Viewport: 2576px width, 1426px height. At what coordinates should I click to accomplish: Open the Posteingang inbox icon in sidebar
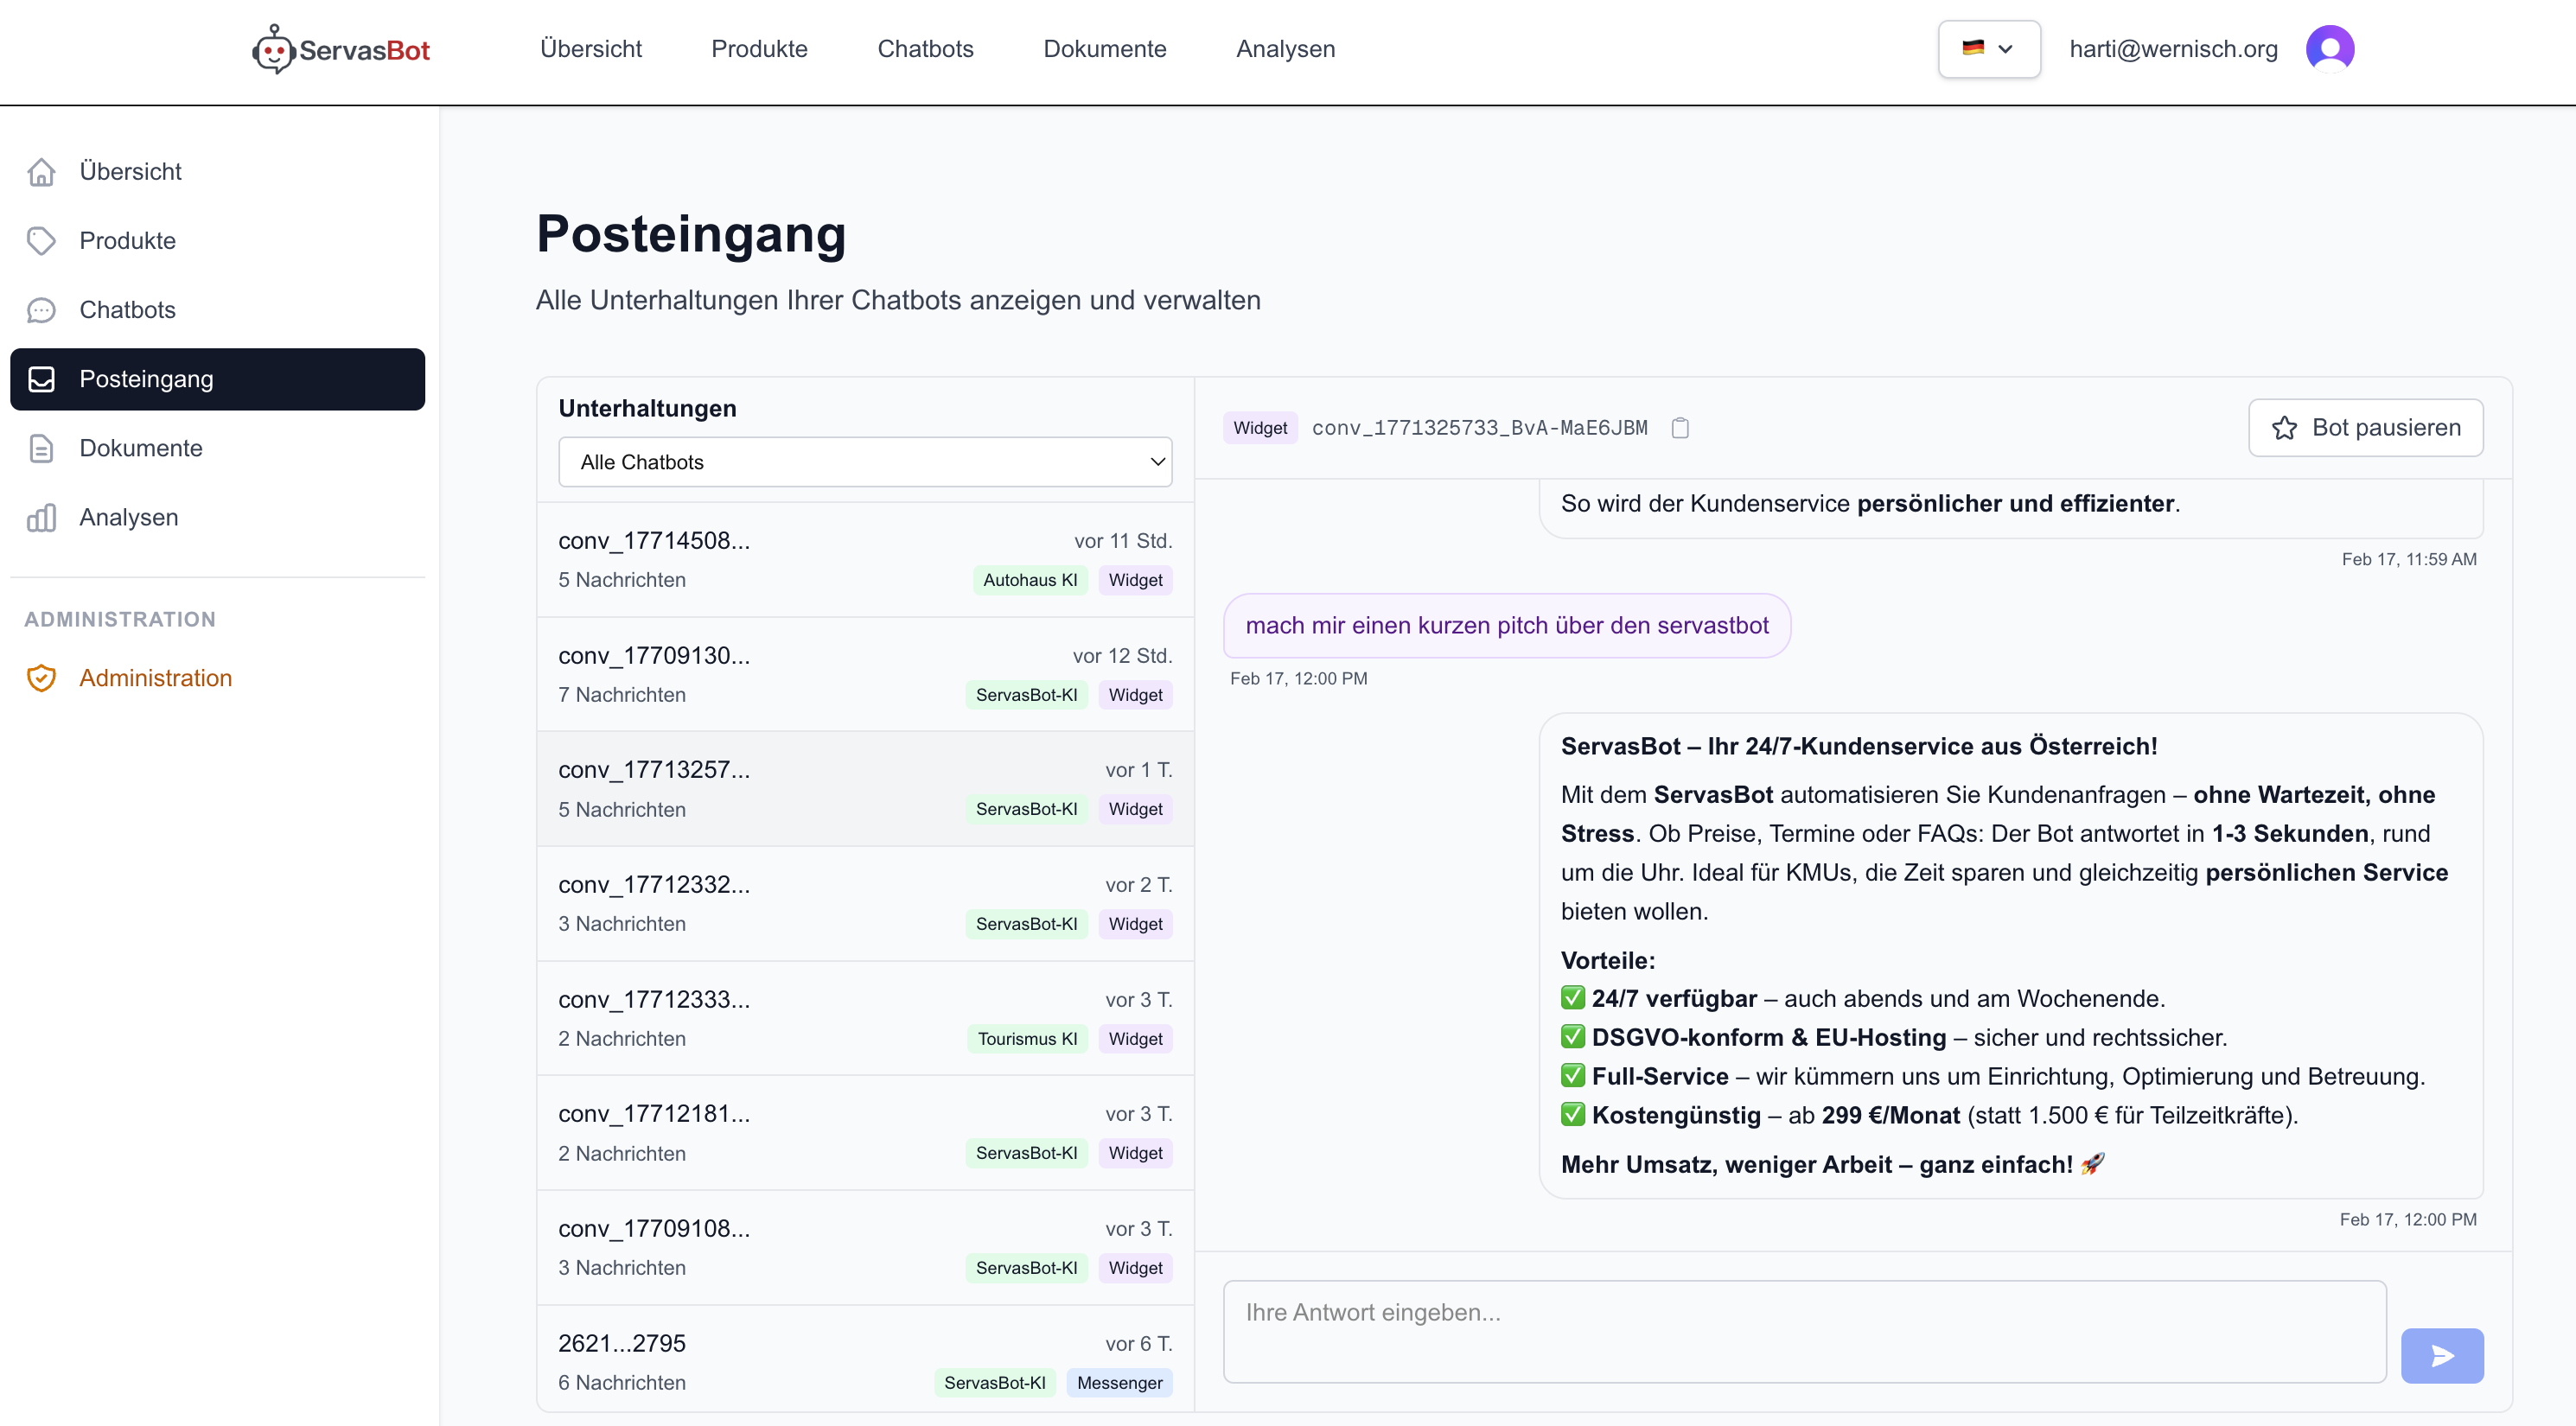(x=41, y=379)
